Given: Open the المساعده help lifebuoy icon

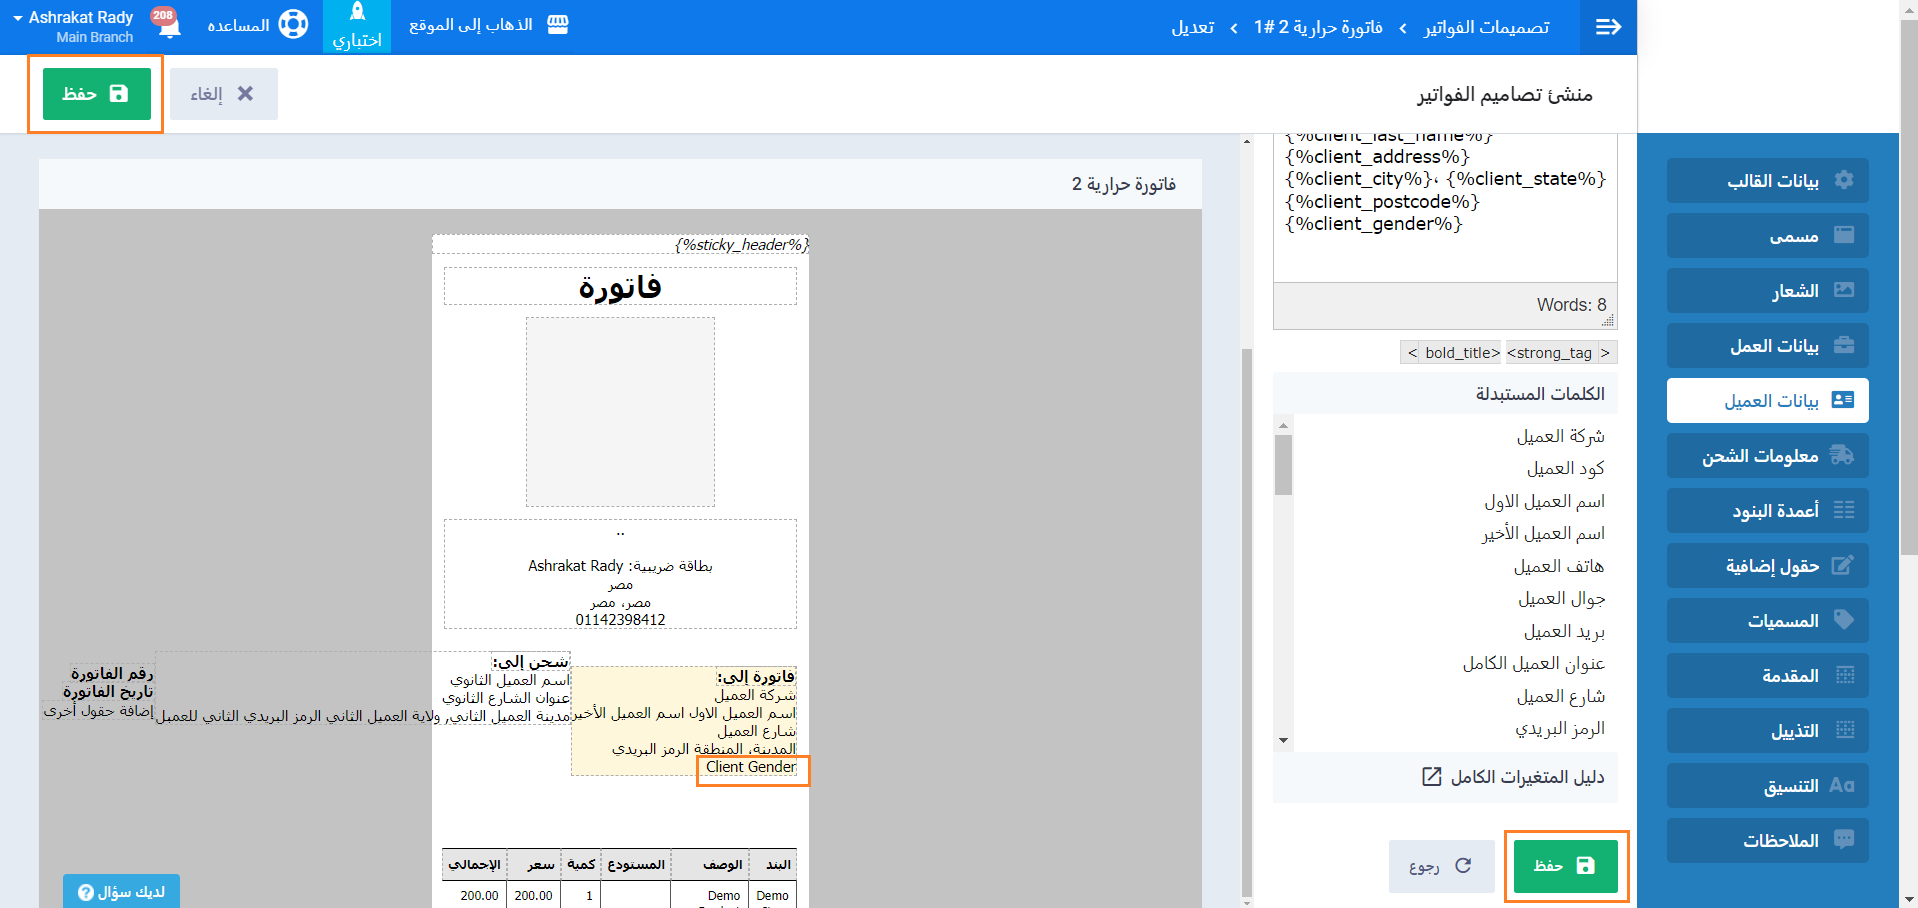Looking at the screenshot, I should coord(293,24).
